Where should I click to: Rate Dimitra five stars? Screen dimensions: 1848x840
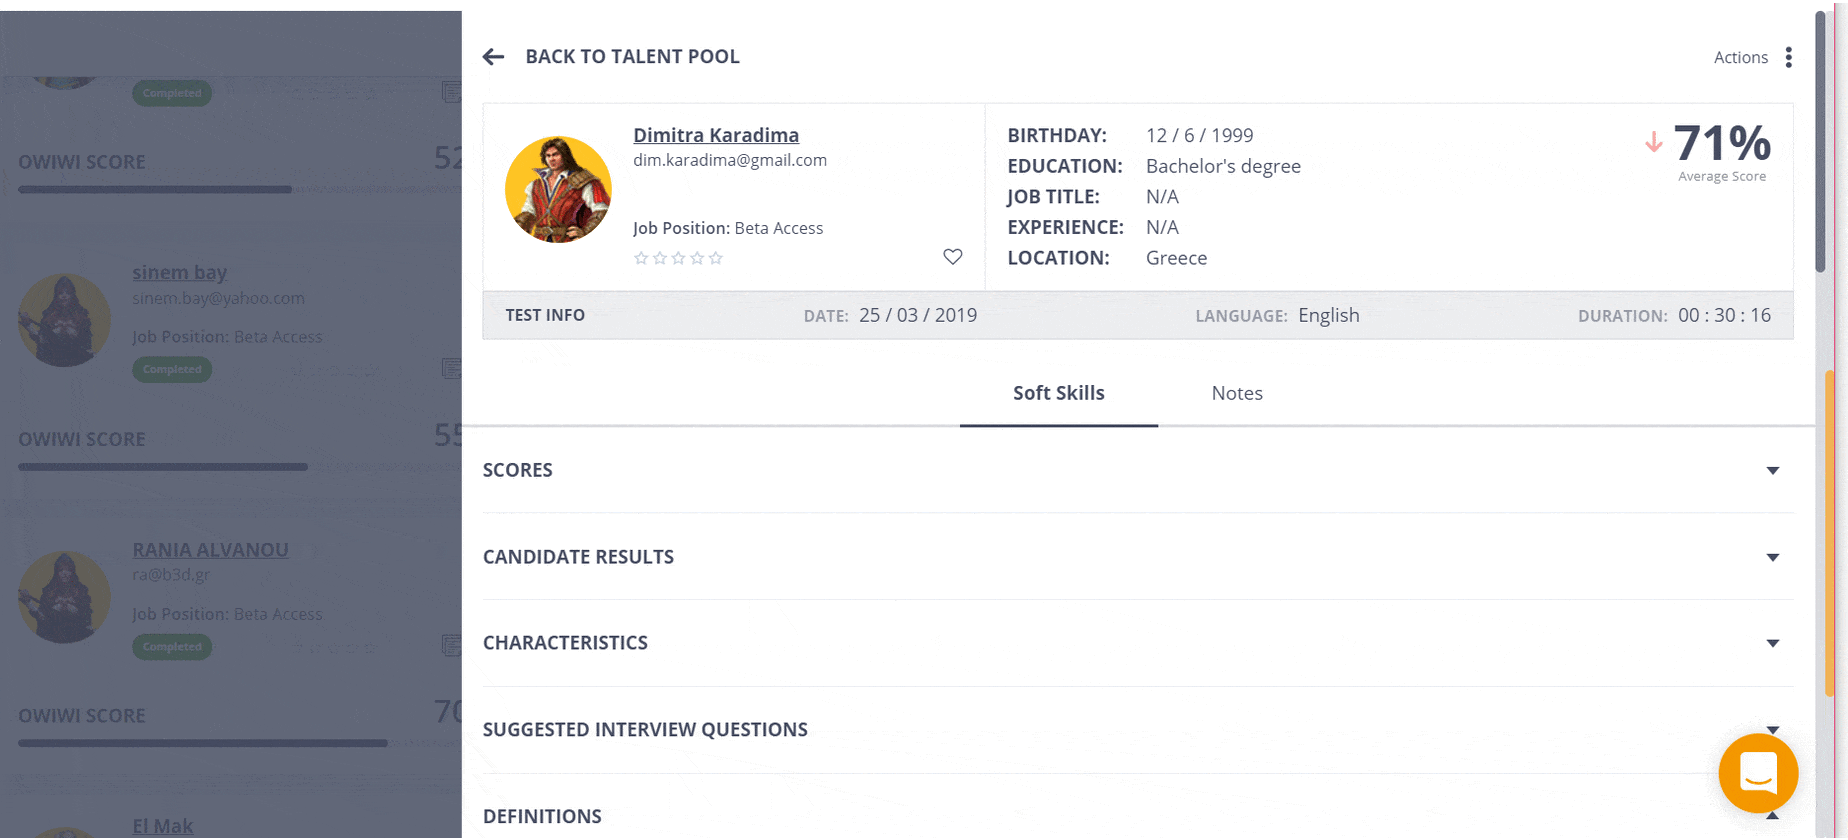[716, 258]
